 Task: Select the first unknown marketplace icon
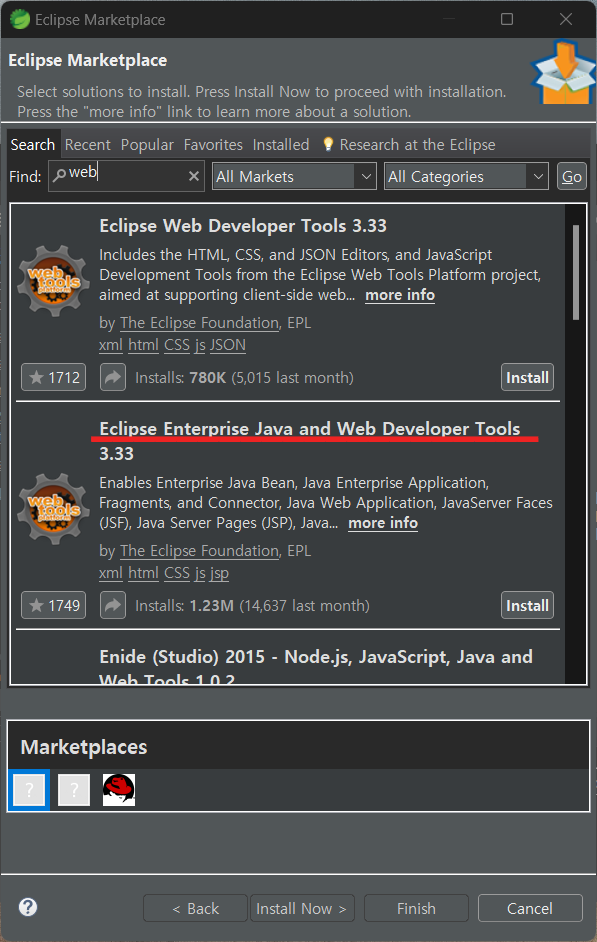29,789
